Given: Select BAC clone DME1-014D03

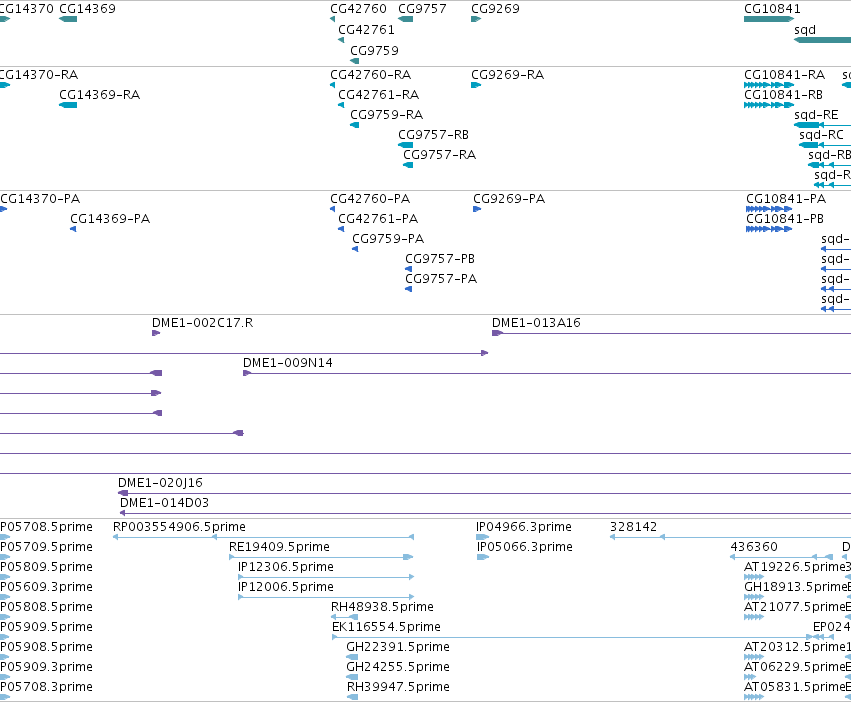Looking at the screenshot, I should click(x=164, y=503).
